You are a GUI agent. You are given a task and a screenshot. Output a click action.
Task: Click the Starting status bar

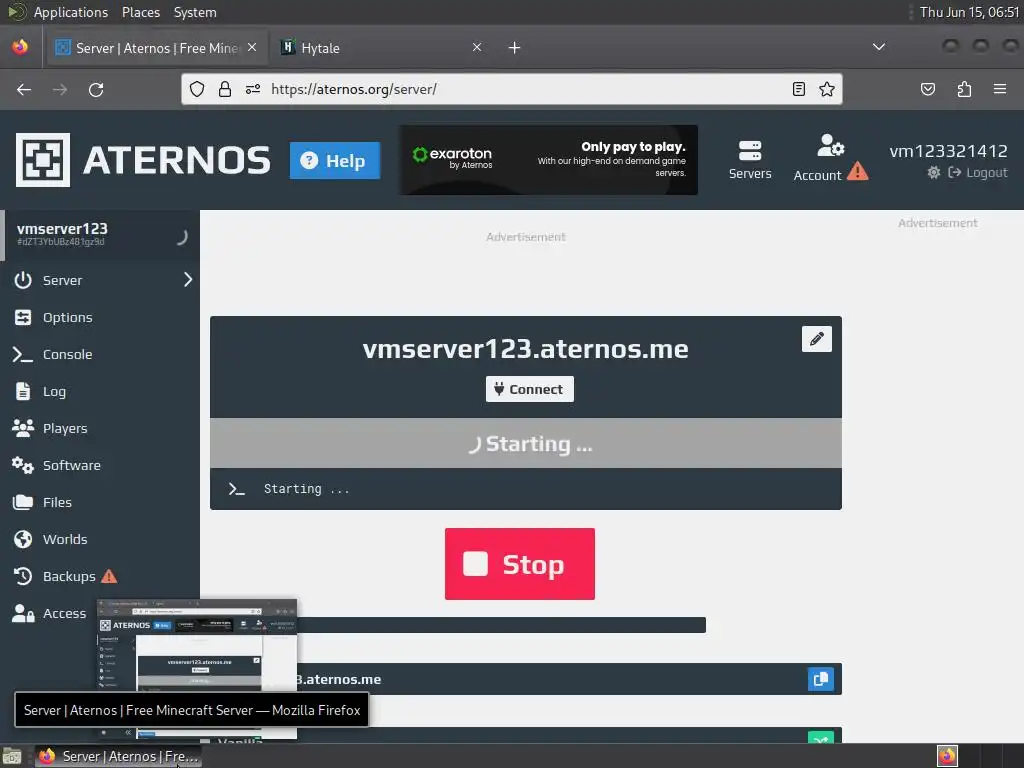[x=526, y=443]
